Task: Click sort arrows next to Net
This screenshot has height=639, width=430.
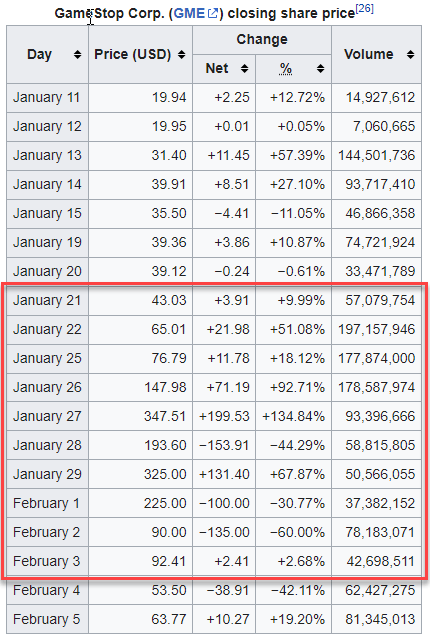Action: 245,68
